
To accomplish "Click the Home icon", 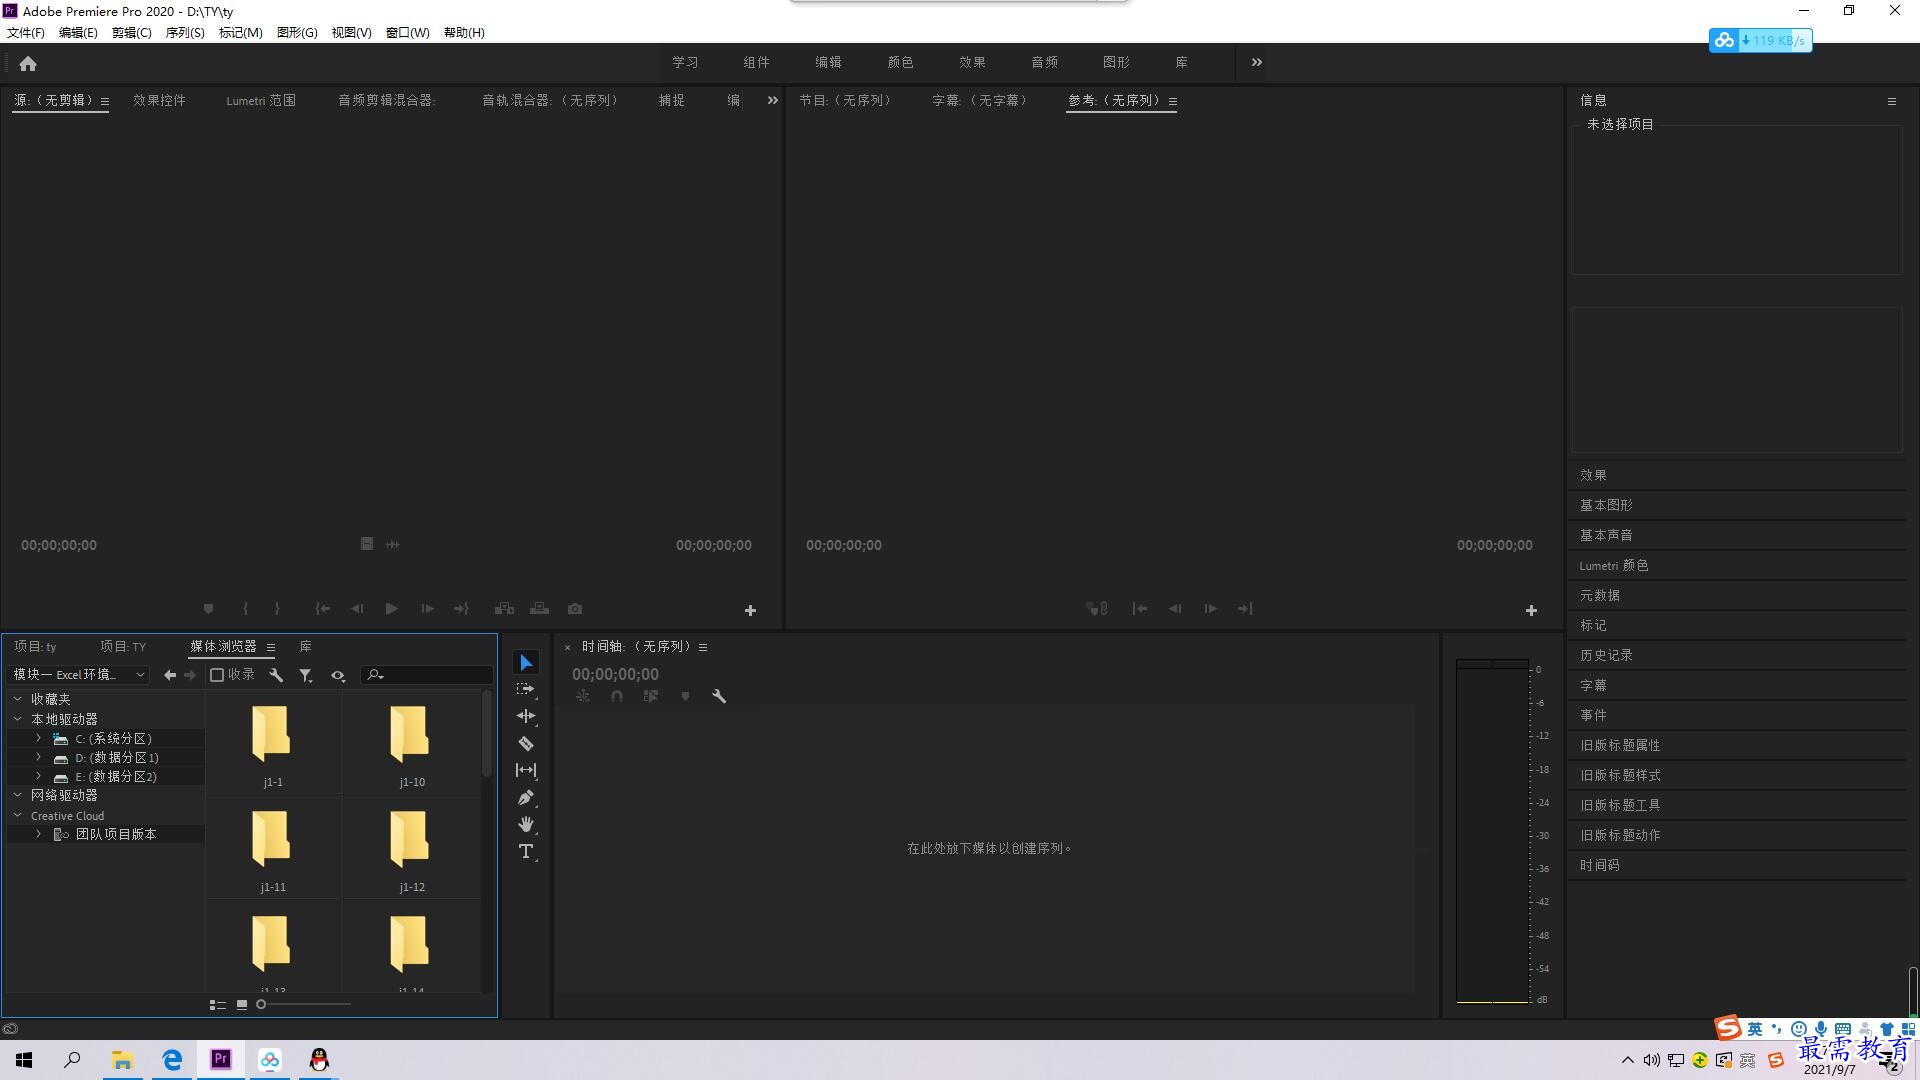I will tap(28, 63).
